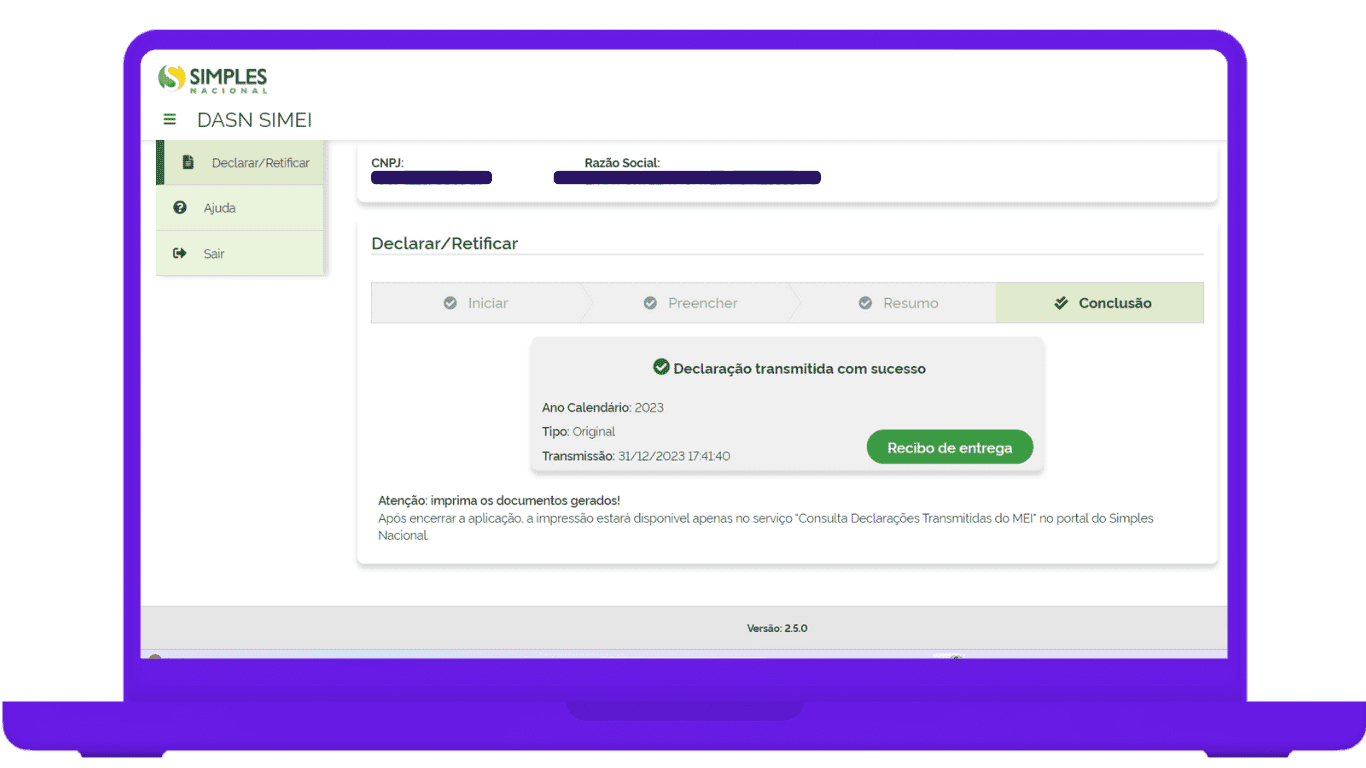1366x768 pixels.
Task: Click the document icon next to Declarar/Retificar
Action: [188, 162]
